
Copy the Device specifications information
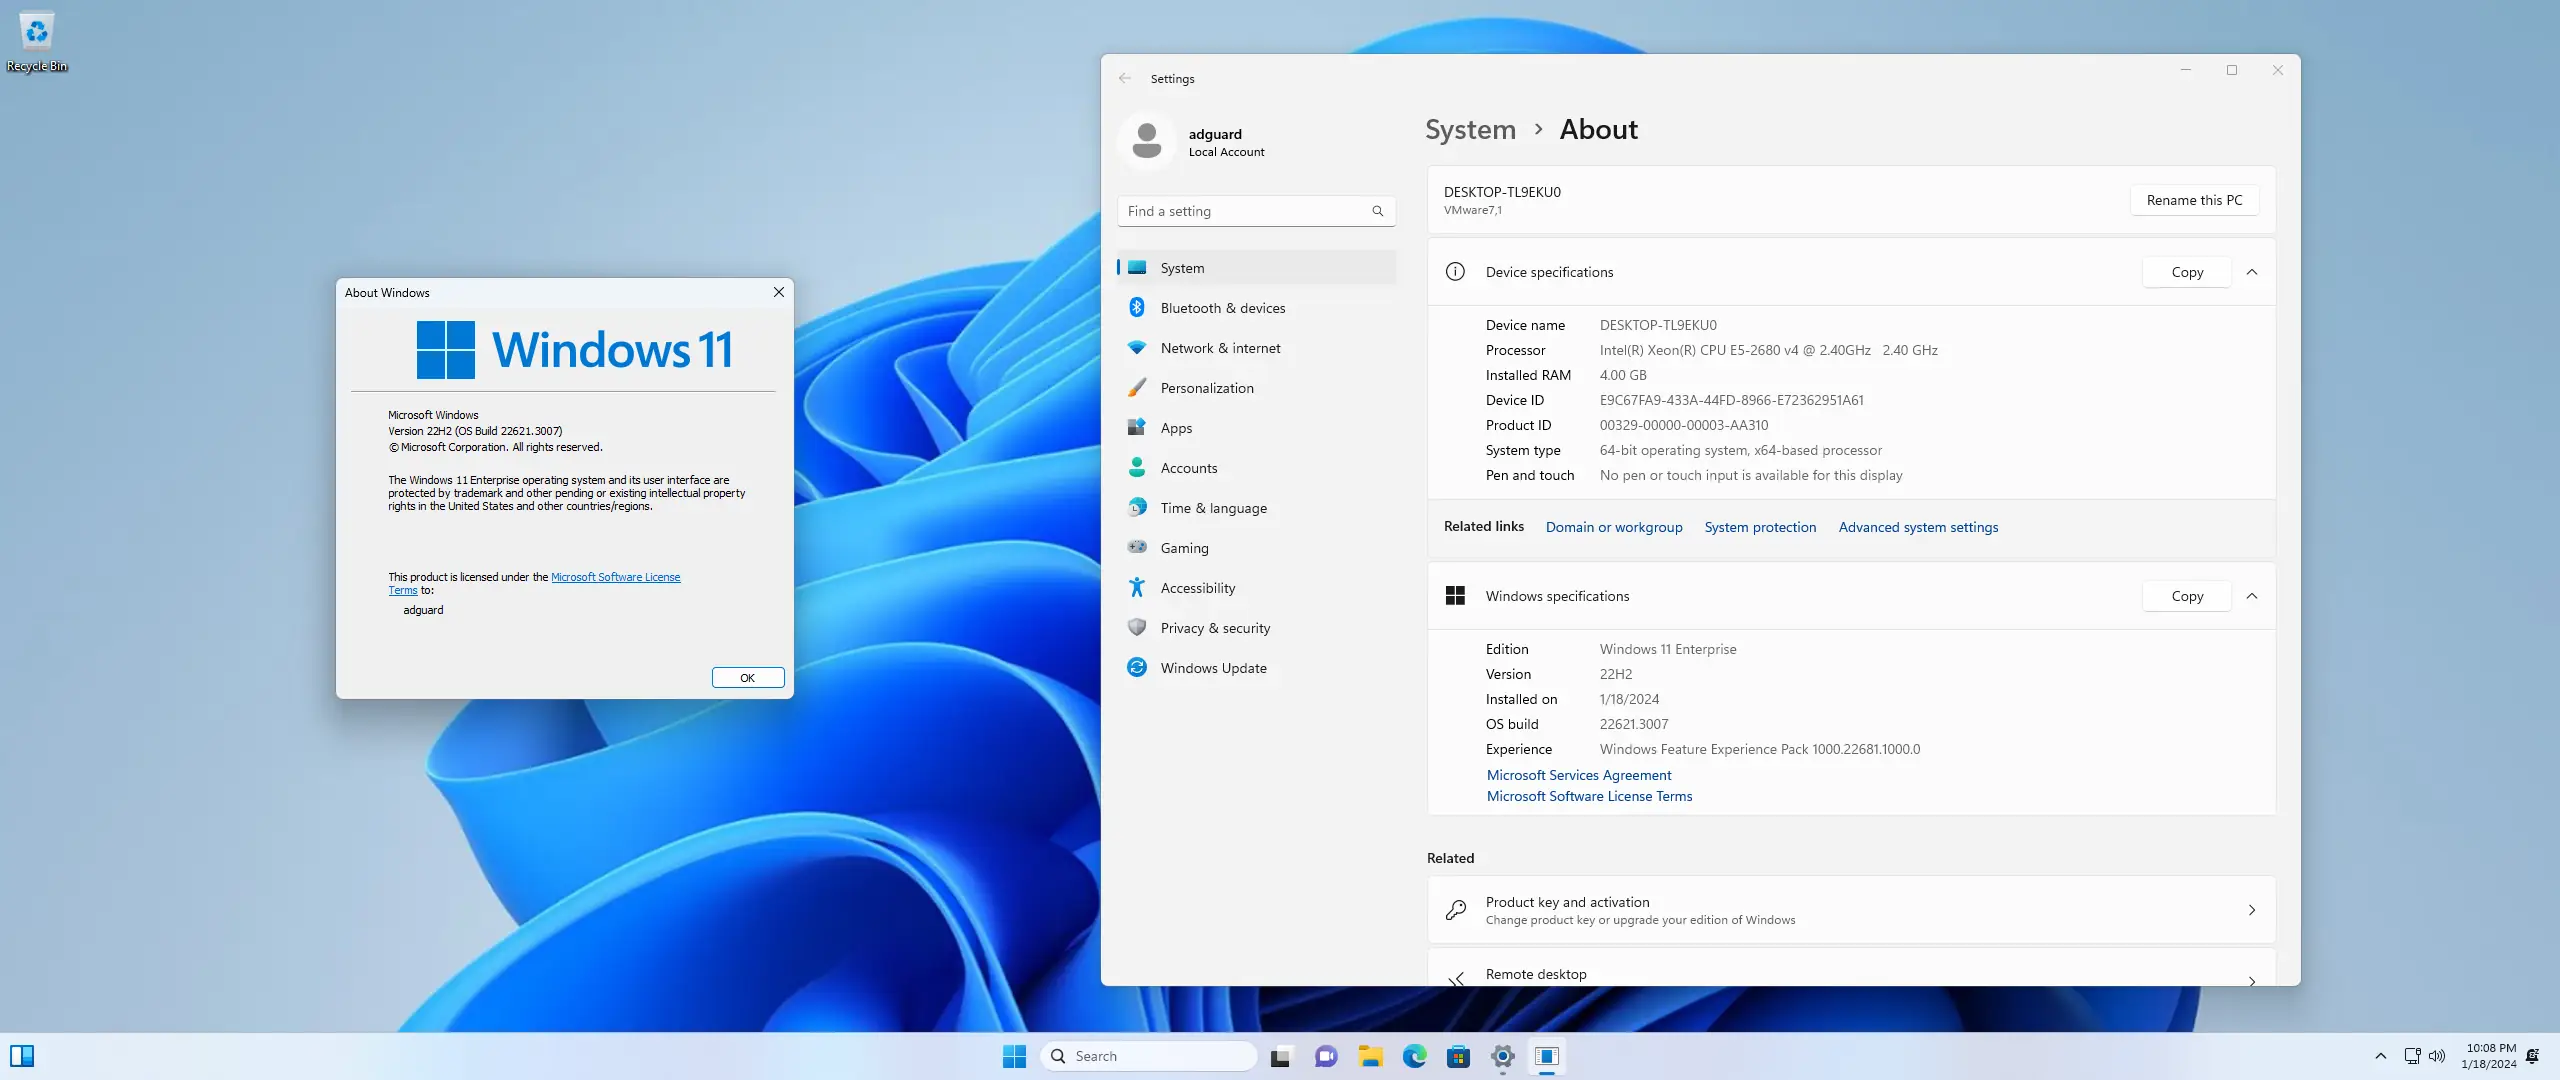2186,271
